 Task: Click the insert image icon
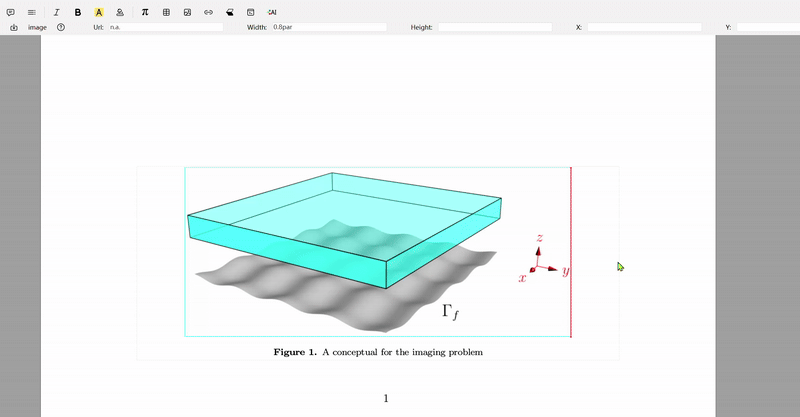coord(187,12)
